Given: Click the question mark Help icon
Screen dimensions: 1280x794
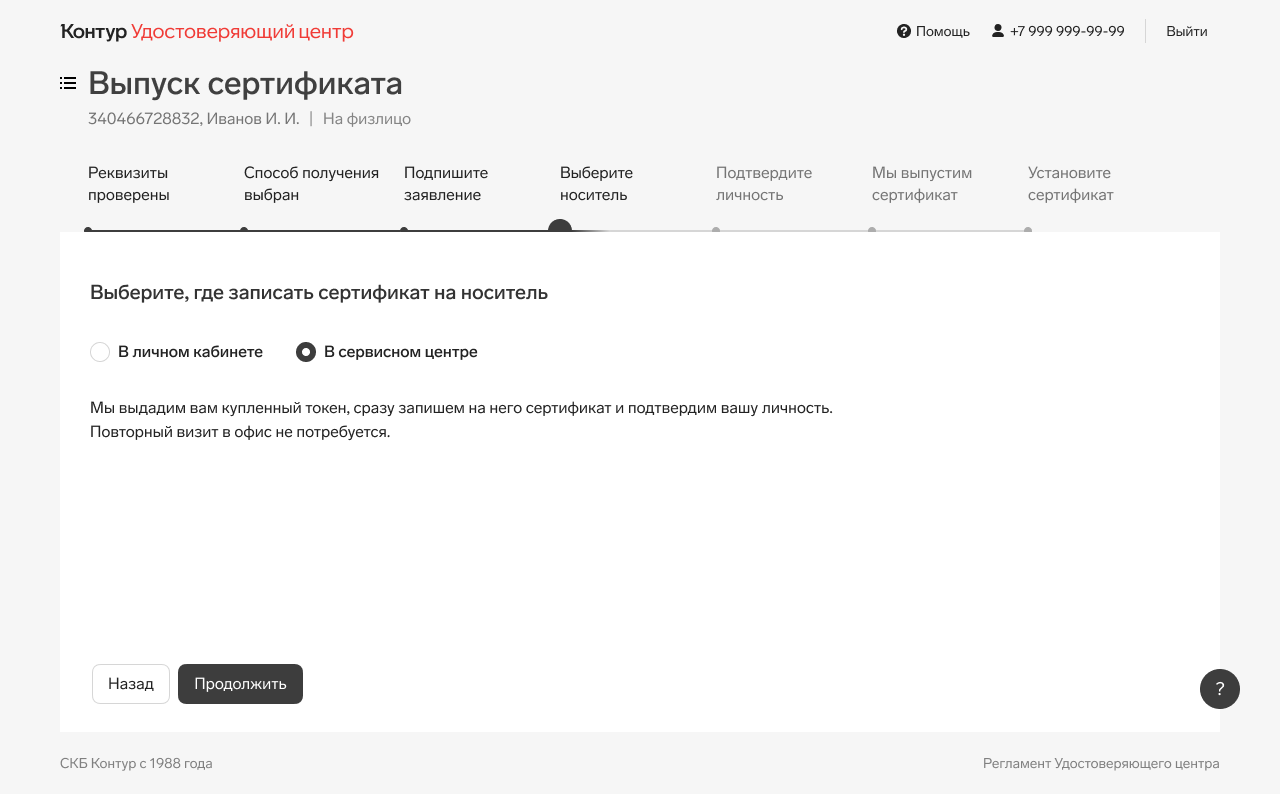Looking at the screenshot, I should (904, 31).
